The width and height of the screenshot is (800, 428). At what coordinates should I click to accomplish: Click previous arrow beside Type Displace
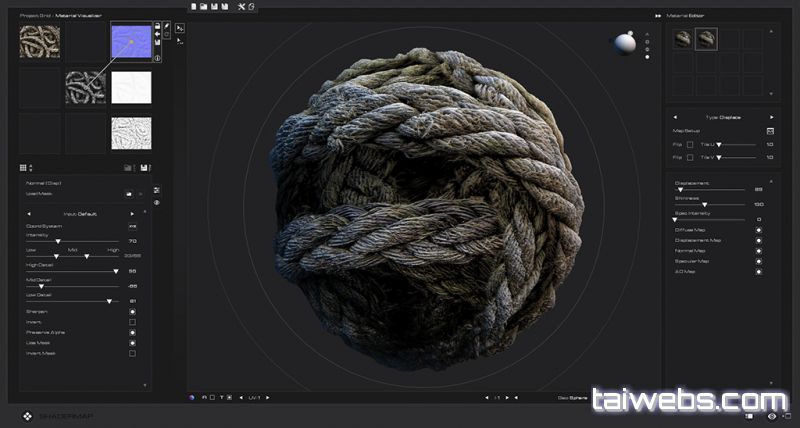673,115
